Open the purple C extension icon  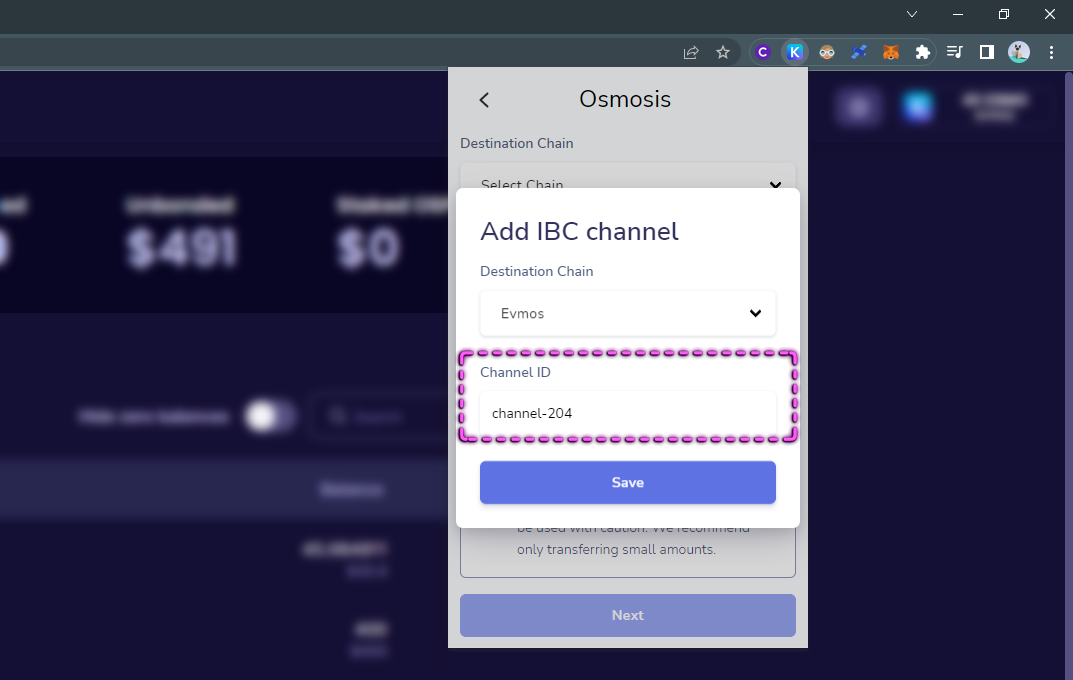pos(763,52)
